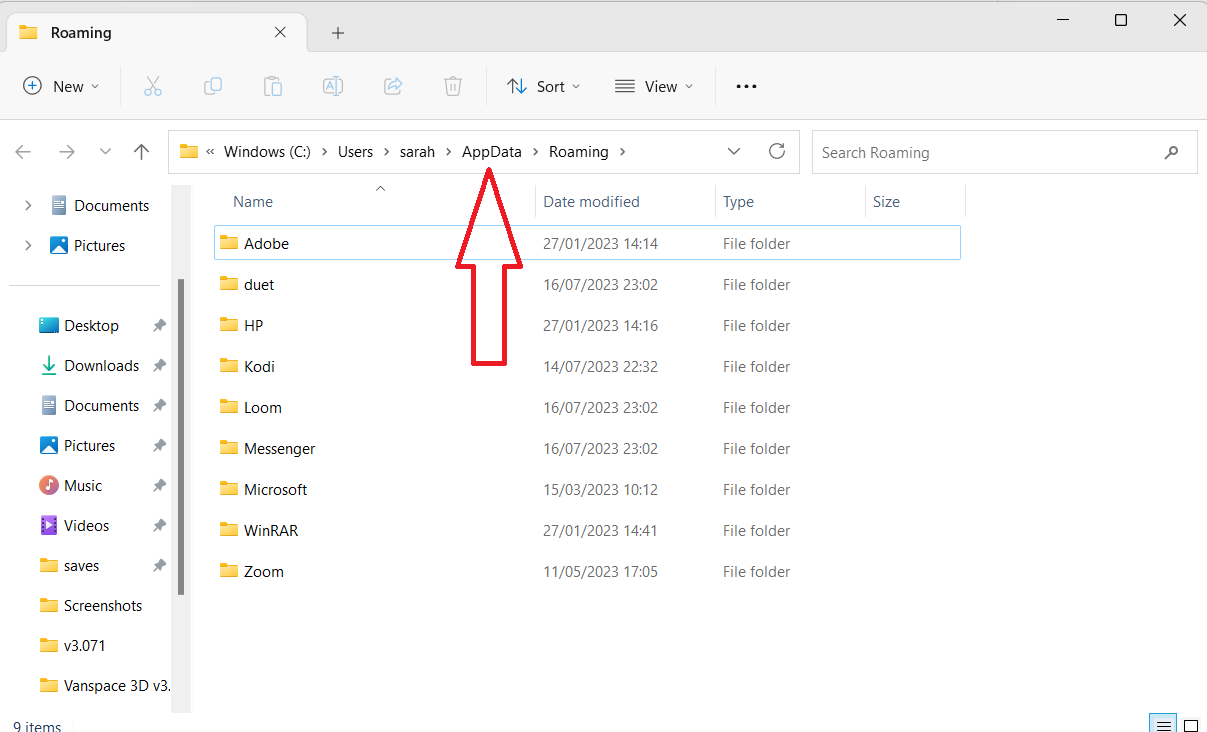The height and width of the screenshot is (732, 1207).
Task: Click the search magnifier icon
Action: pyautogui.click(x=1172, y=153)
